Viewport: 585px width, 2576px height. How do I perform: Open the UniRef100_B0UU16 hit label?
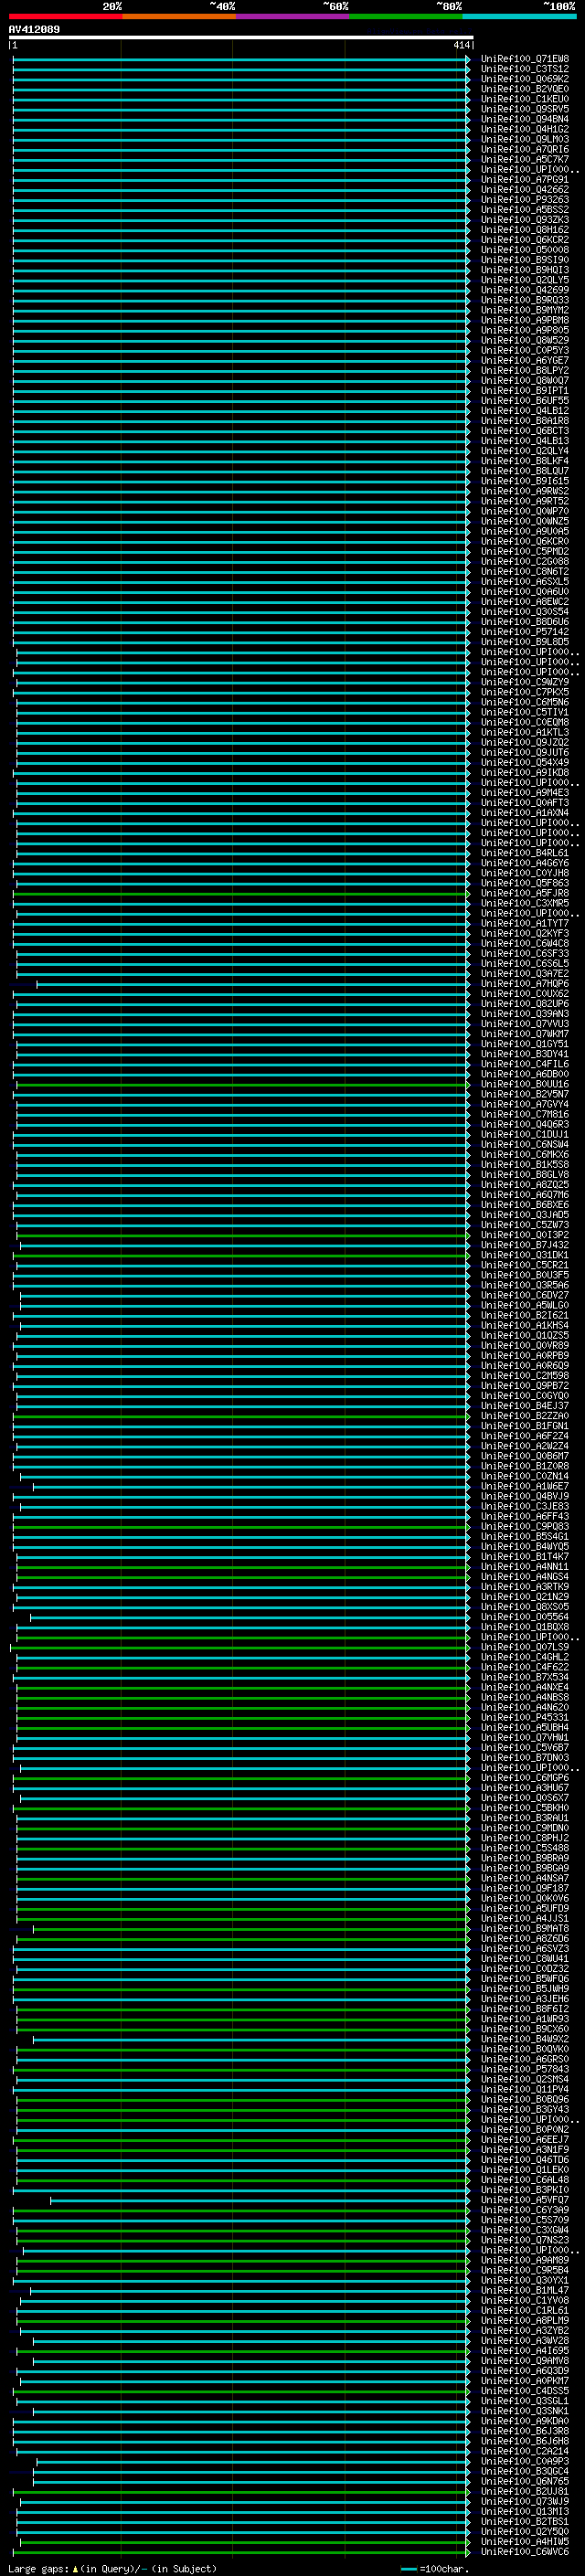524,1084
